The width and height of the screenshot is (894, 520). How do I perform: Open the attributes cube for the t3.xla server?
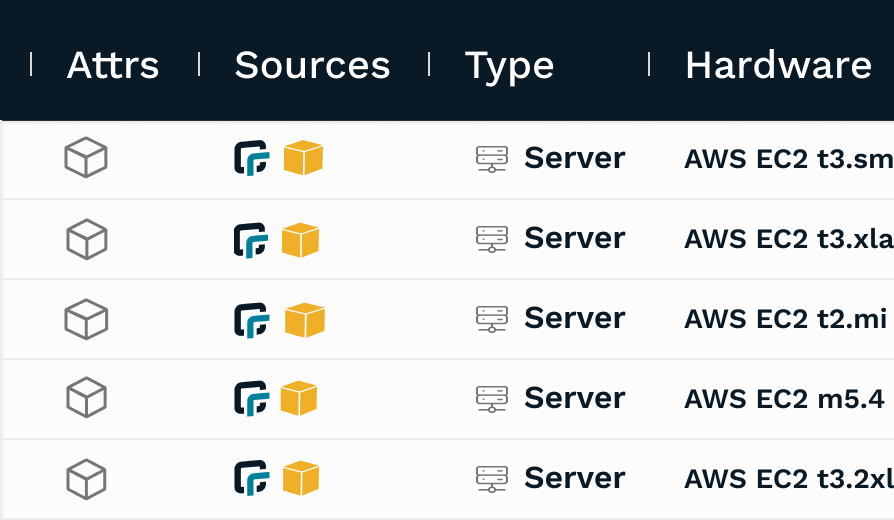pyautogui.click(x=87, y=239)
